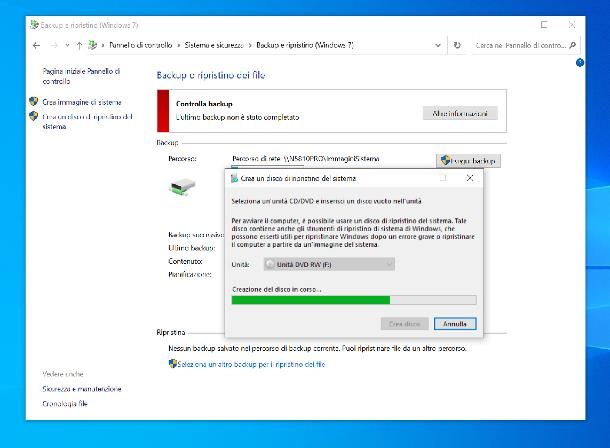610x448 pixels.
Task: Expand the address bar history dropdown
Action: [x=438, y=46]
